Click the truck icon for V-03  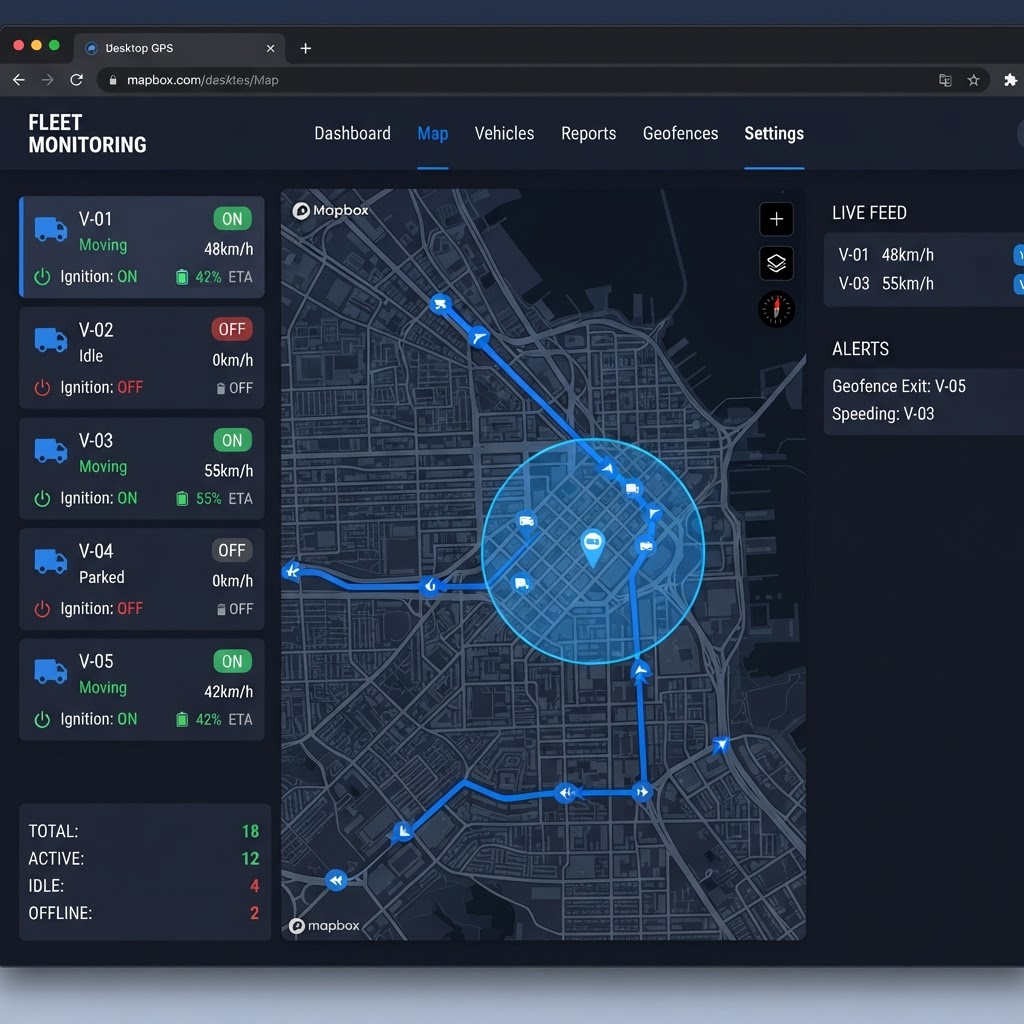coord(50,451)
